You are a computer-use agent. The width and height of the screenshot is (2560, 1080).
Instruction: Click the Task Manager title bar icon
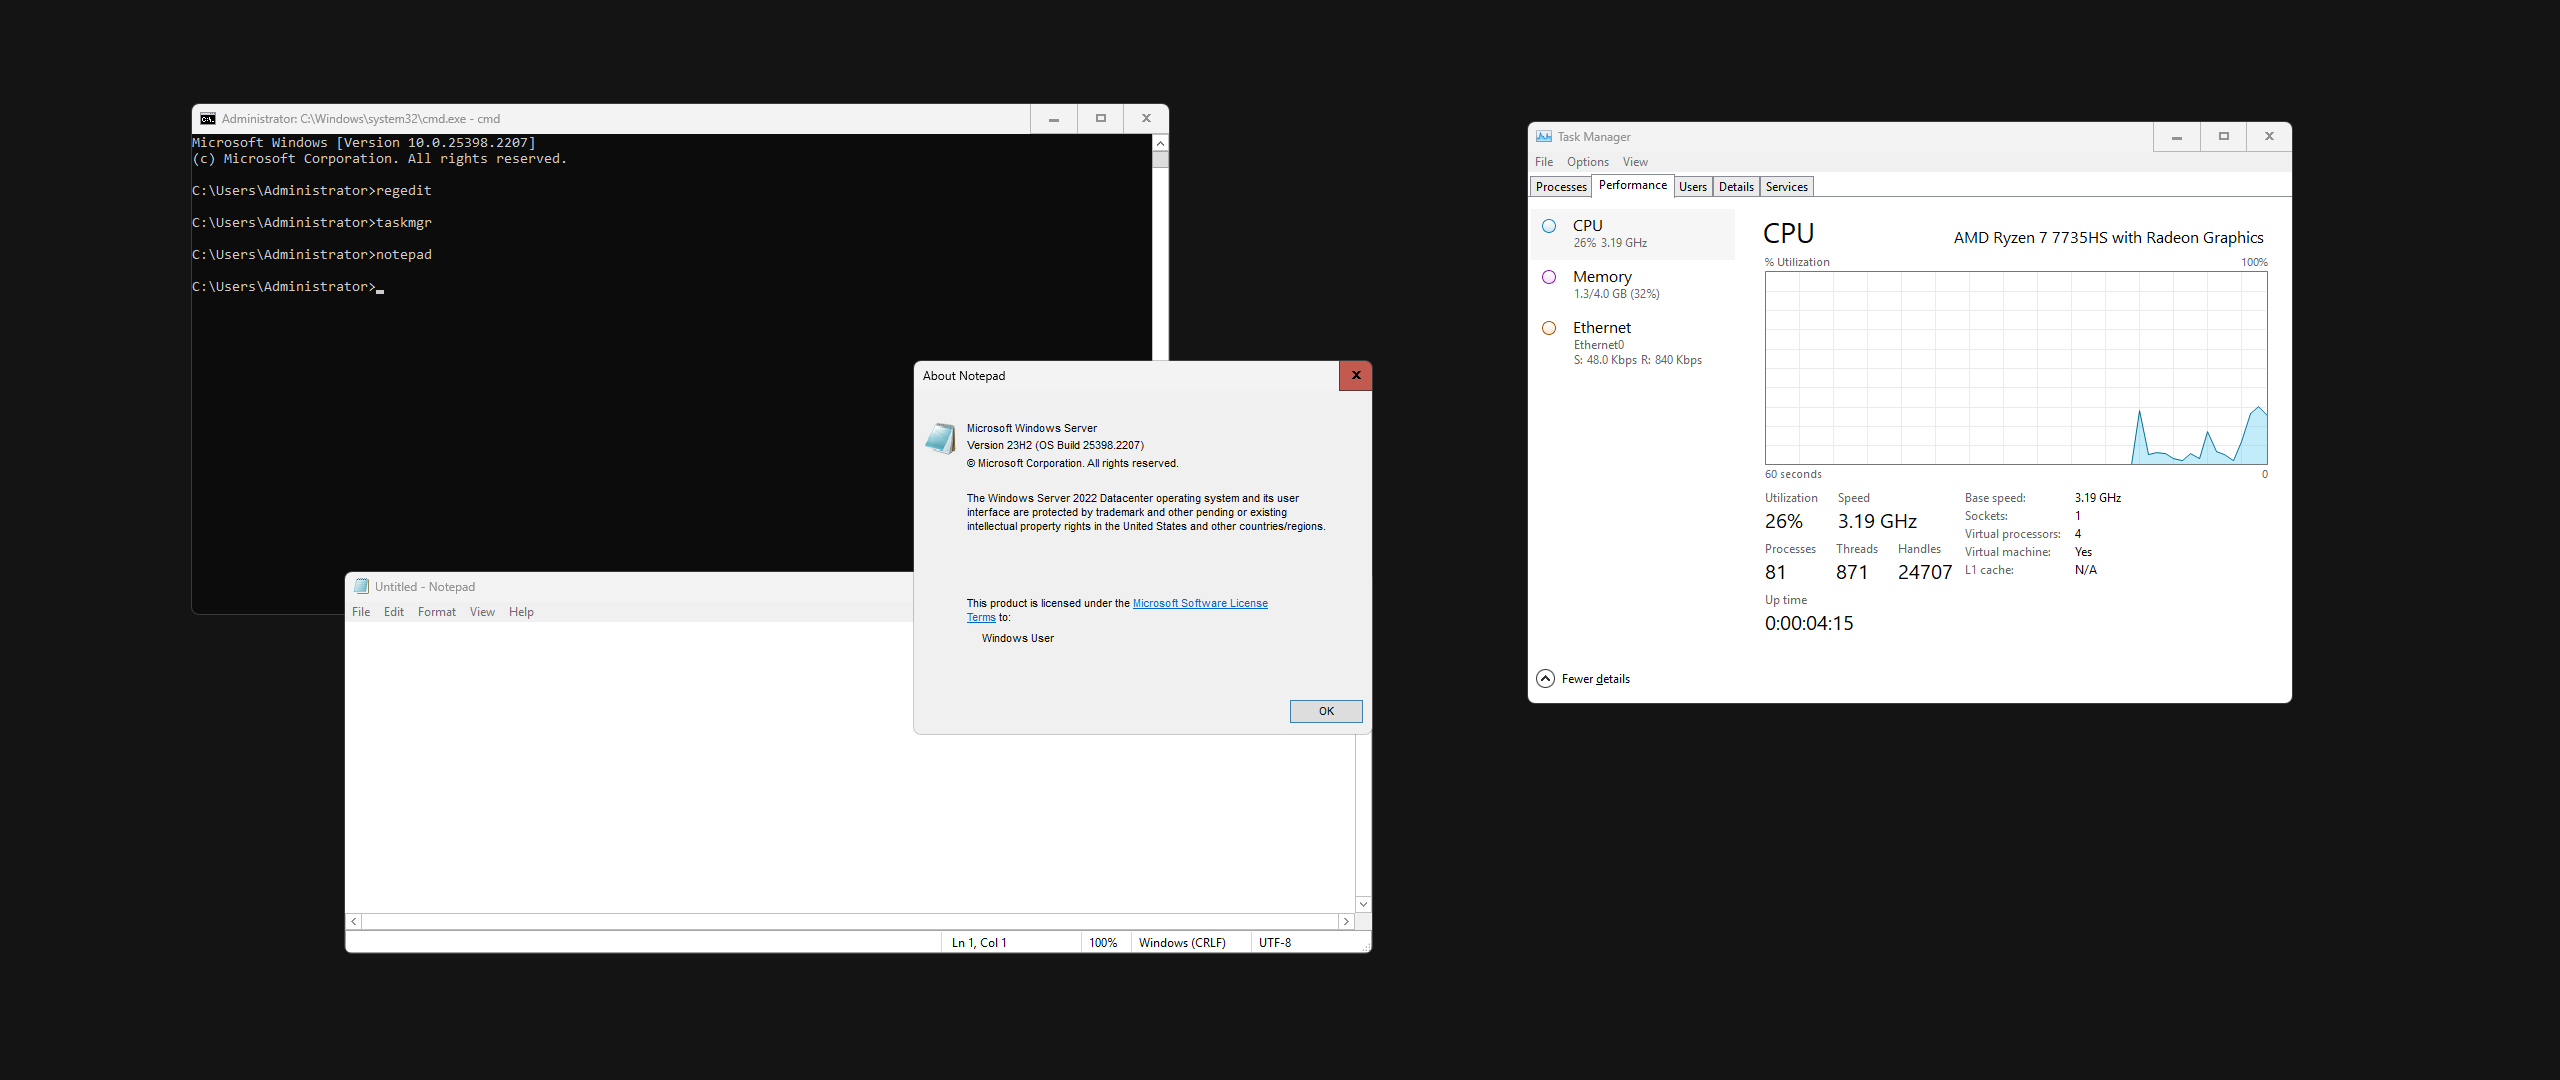coord(1544,137)
